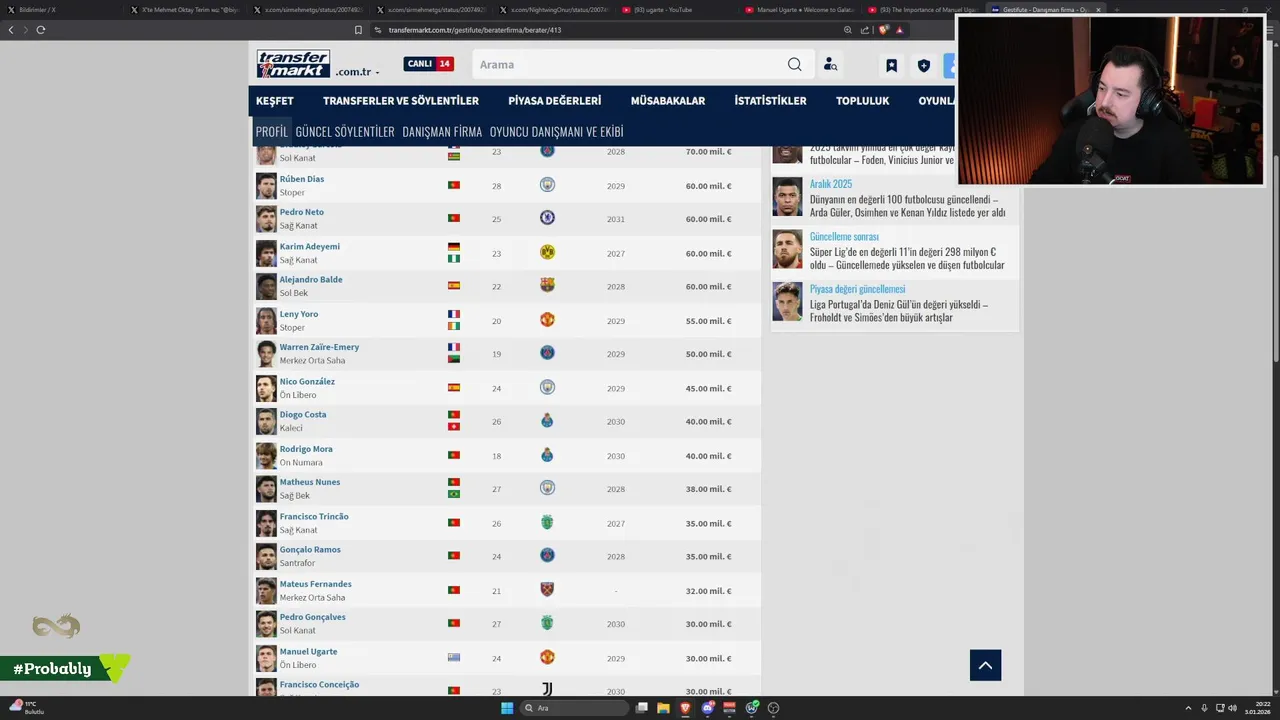Click the bookmark watchlist icon in site header
1280x720 pixels.
click(x=891, y=65)
